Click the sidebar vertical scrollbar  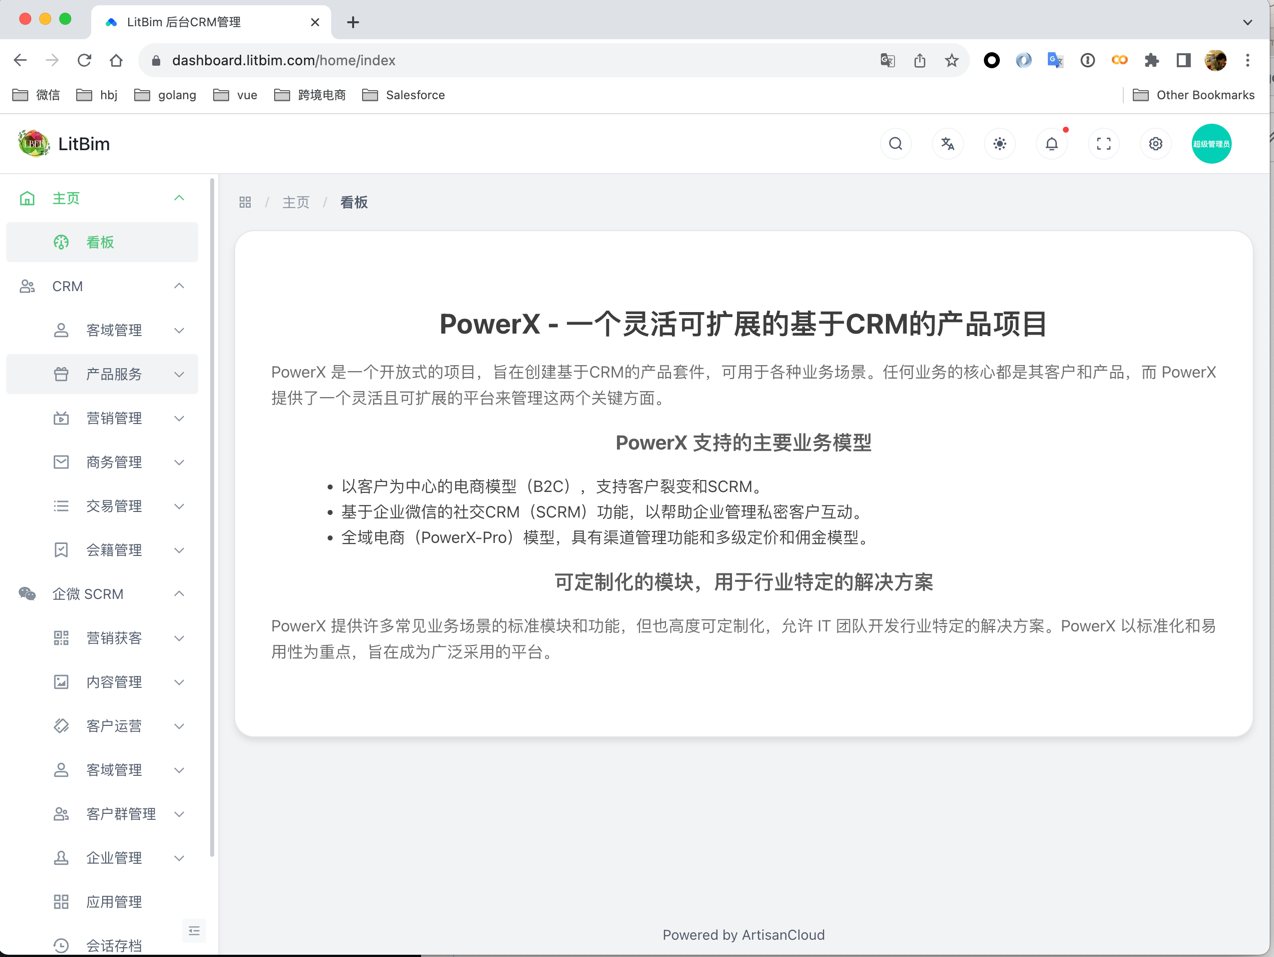point(212,518)
